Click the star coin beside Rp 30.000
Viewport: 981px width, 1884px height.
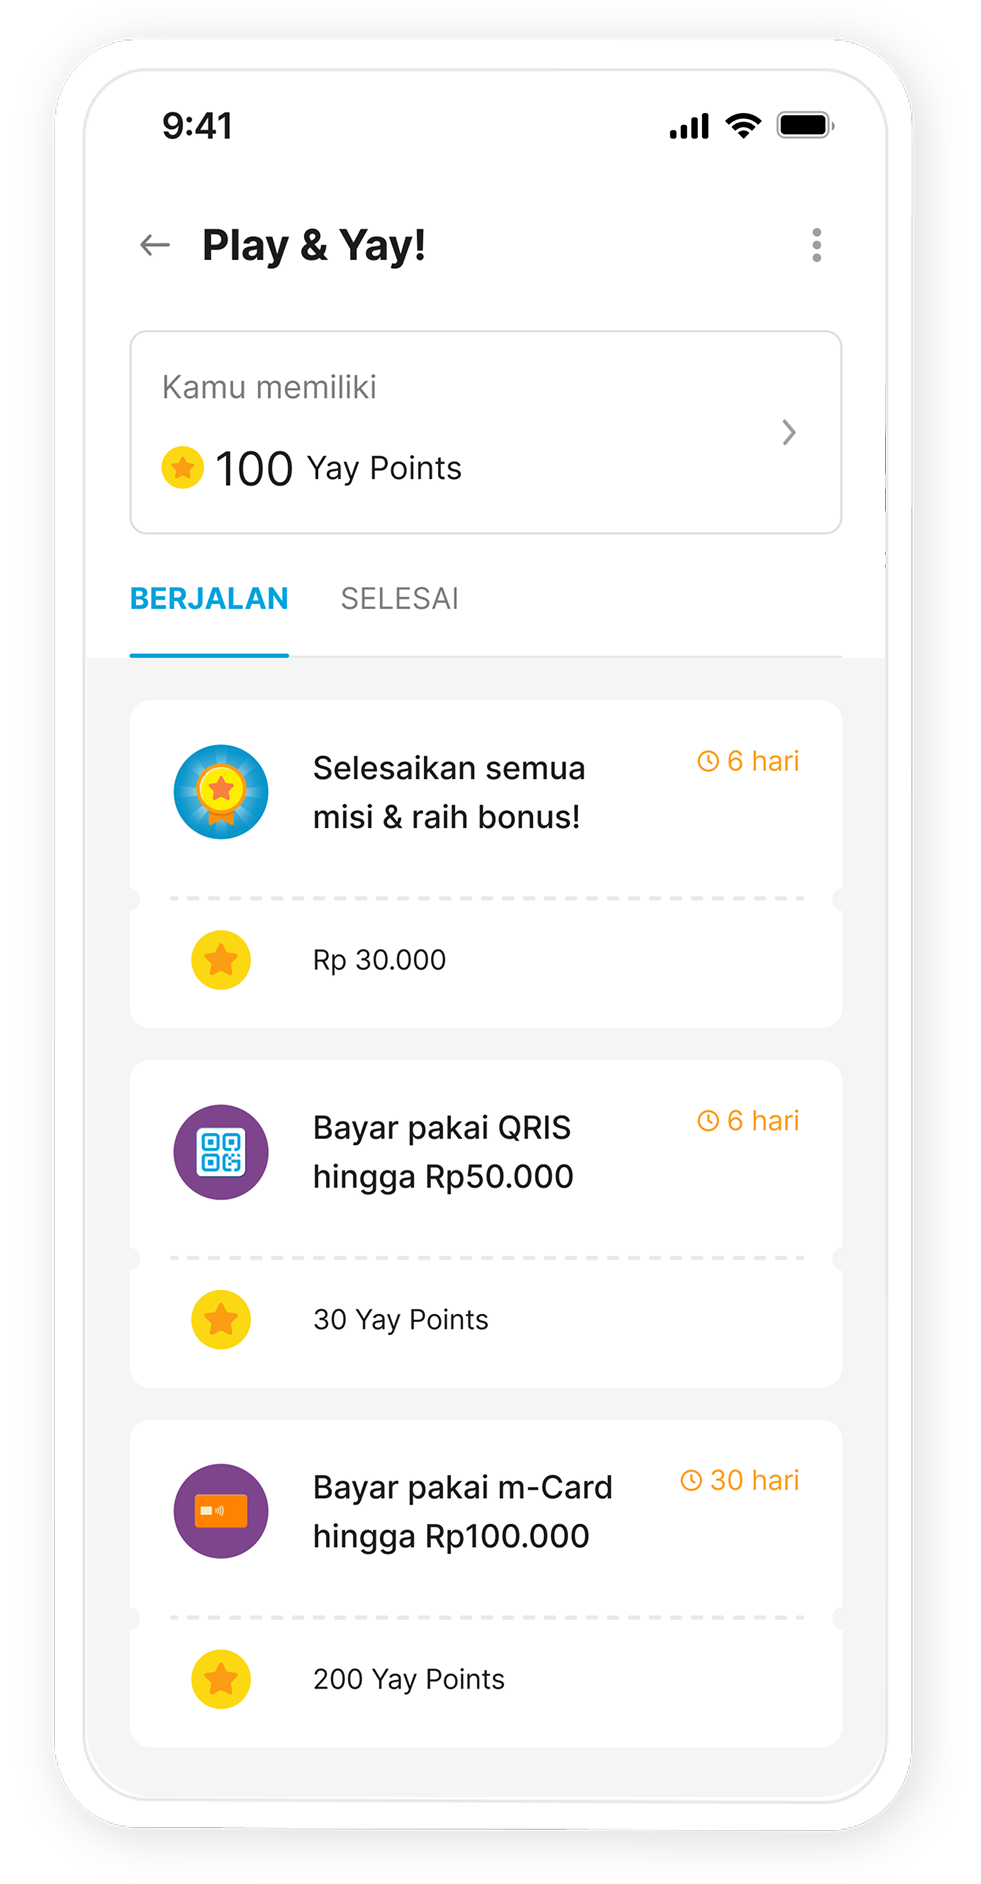pos(221,960)
